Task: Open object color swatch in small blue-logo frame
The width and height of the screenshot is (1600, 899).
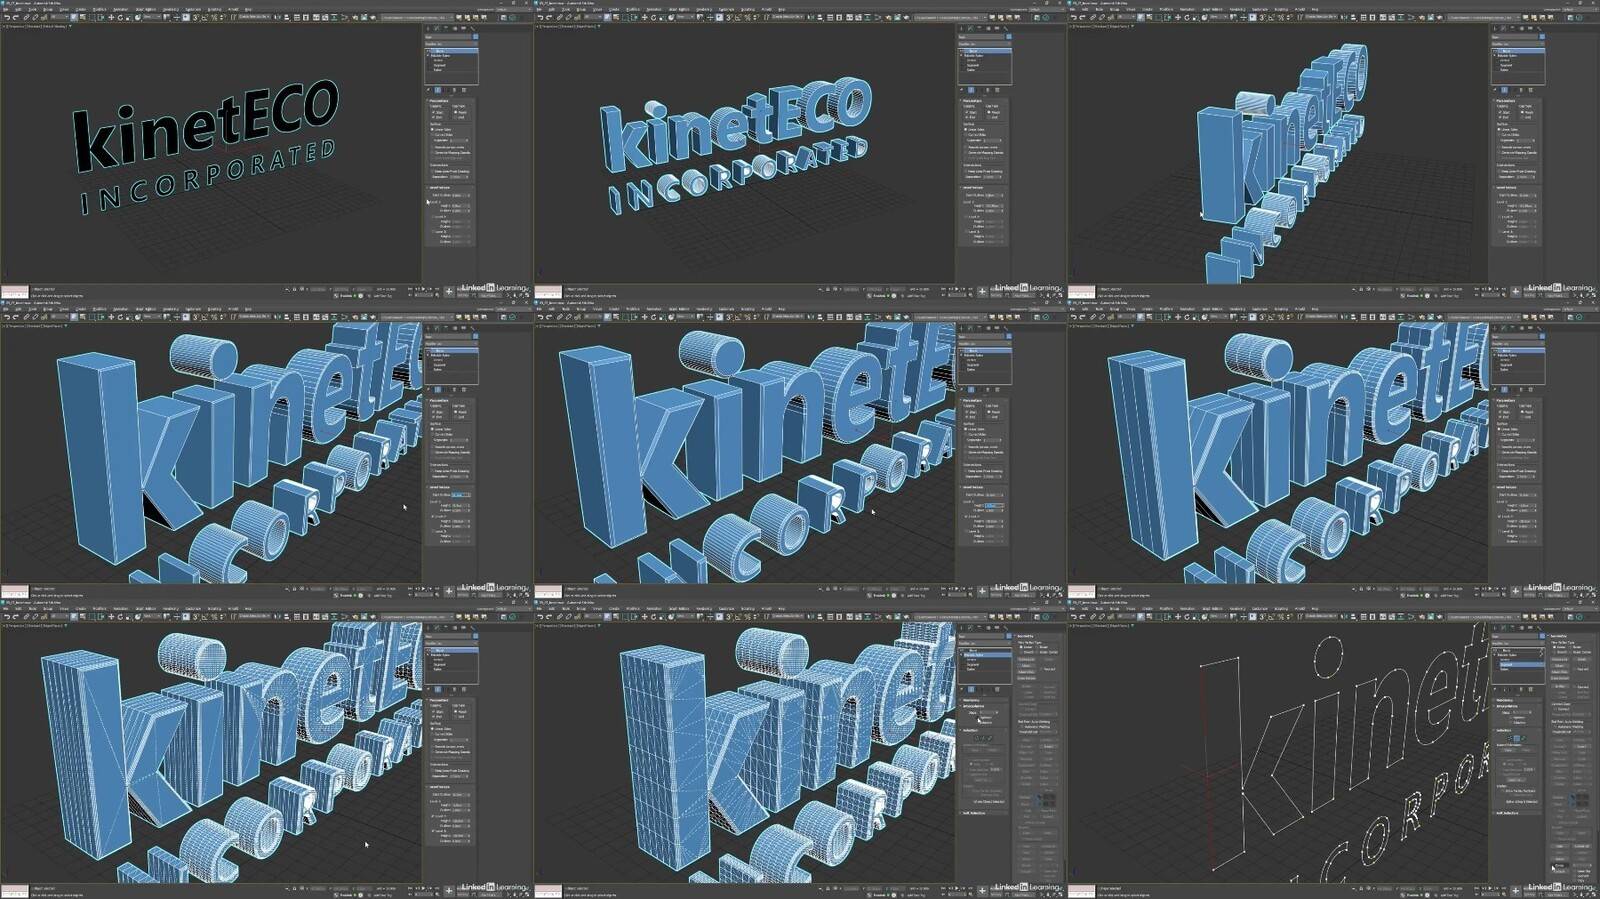Action: tap(1009, 37)
